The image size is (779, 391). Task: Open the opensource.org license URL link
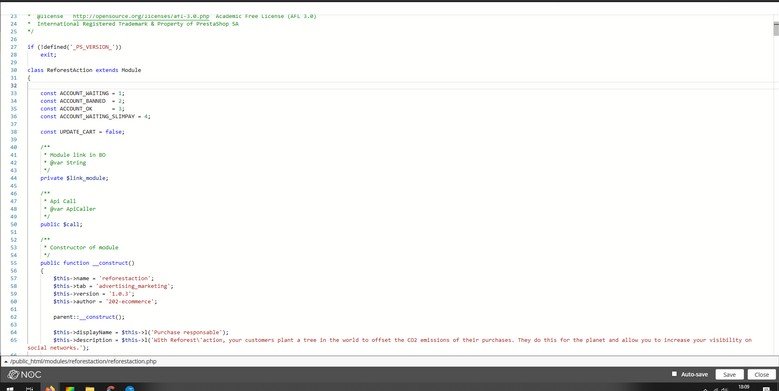tap(141, 16)
